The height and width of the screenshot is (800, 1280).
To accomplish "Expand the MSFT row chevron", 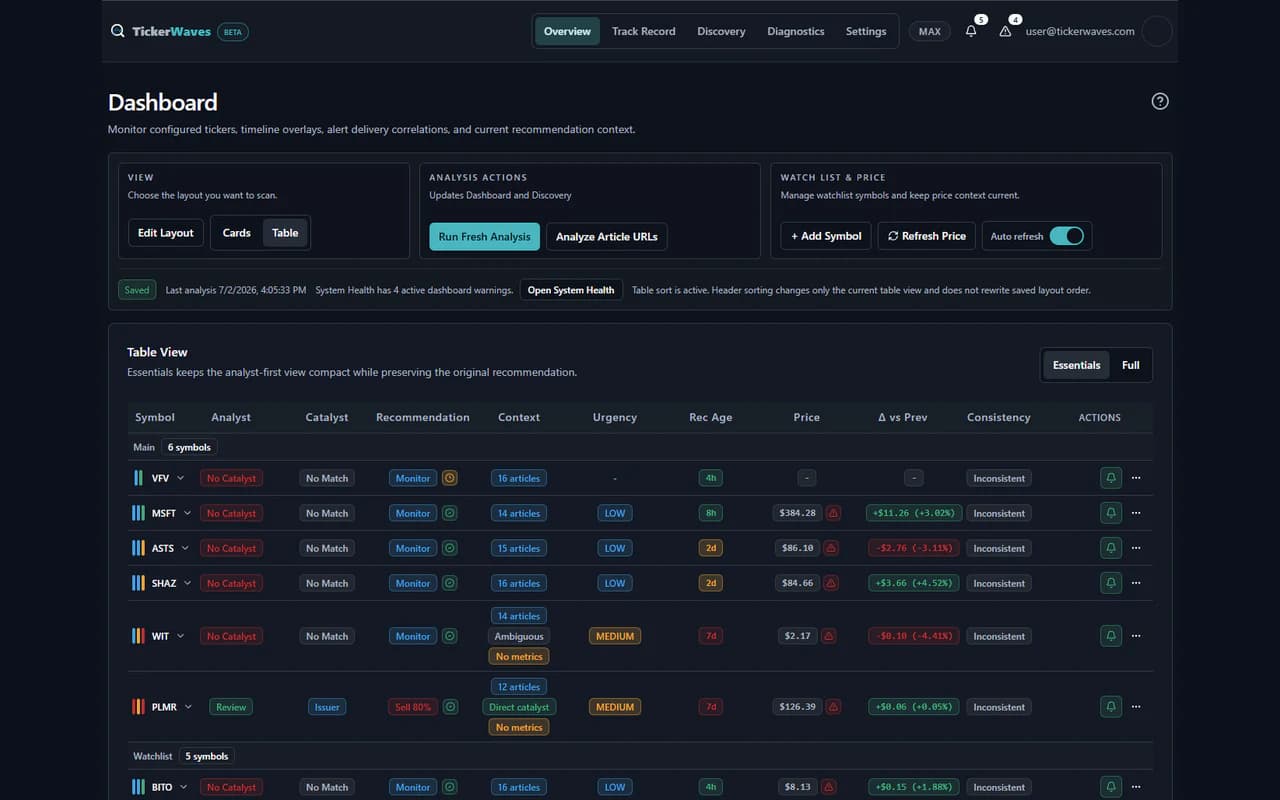I will coord(187,513).
